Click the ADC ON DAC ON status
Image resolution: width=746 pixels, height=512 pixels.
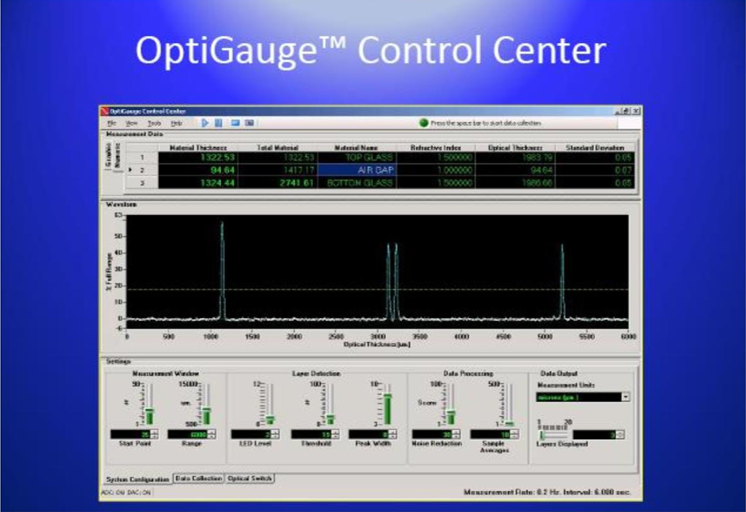[x=126, y=492]
